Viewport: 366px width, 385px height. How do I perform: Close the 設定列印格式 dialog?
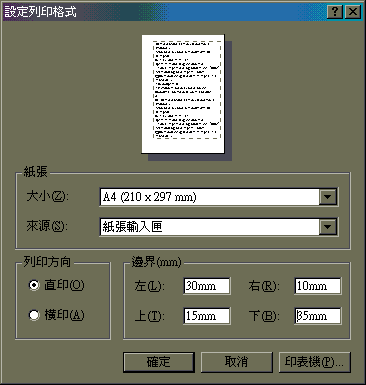[353, 12]
